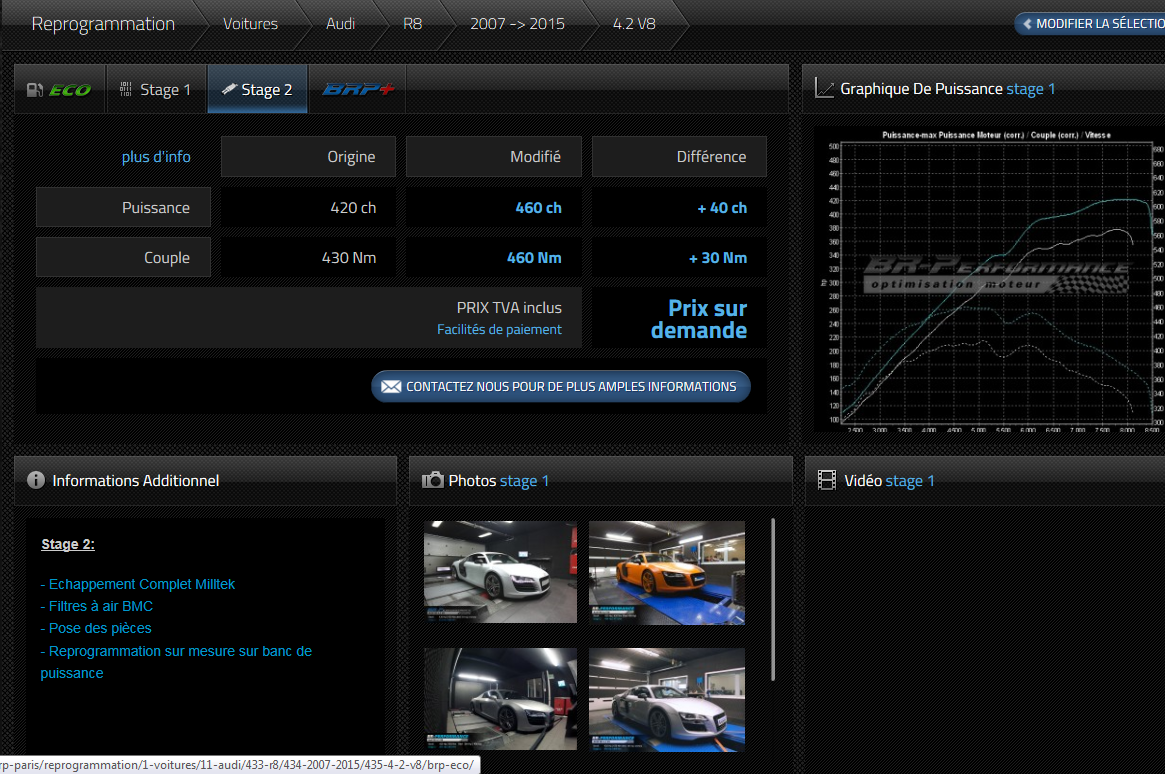Open the Stage 2 tab
Image resolution: width=1165 pixels, height=774 pixels.
pyautogui.click(x=257, y=90)
